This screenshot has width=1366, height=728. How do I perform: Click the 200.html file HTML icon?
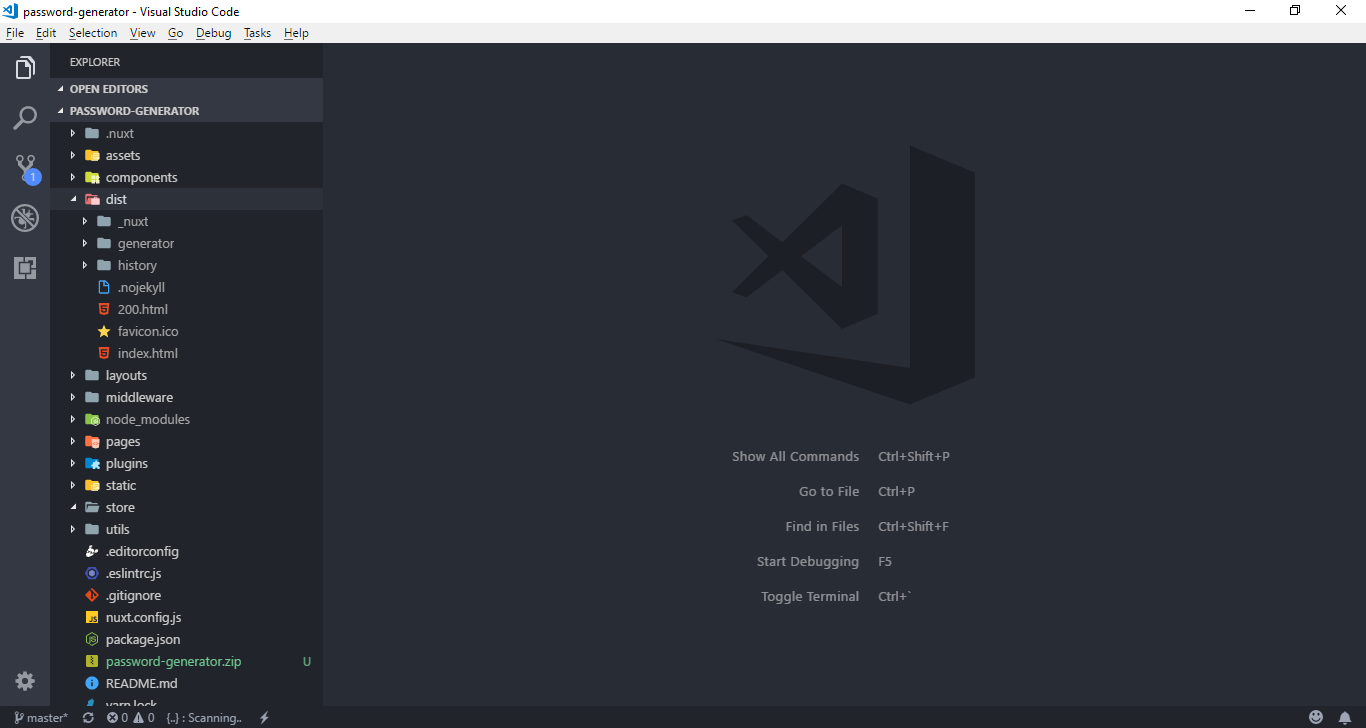(x=104, y=309)
